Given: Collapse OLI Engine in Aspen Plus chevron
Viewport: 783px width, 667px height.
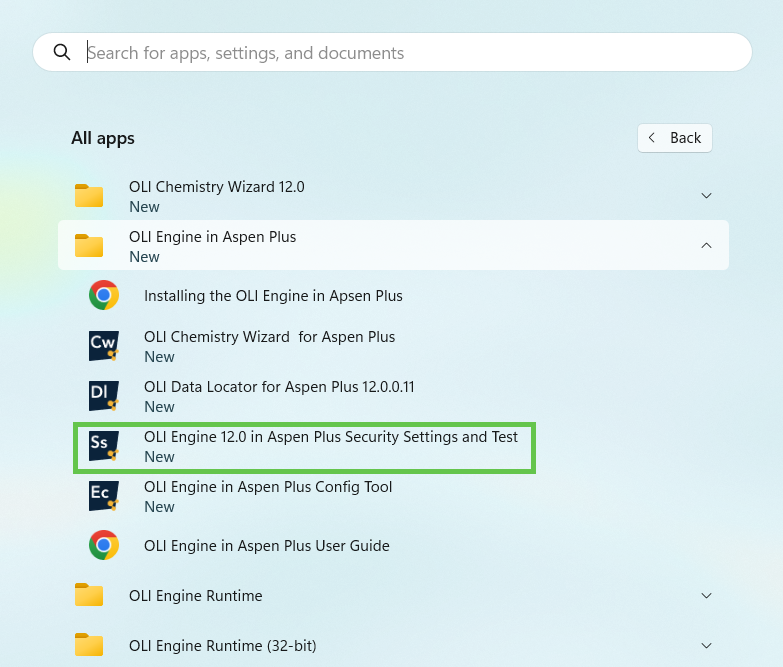Looking at the screenshot, I should click(x=706, y=246).
